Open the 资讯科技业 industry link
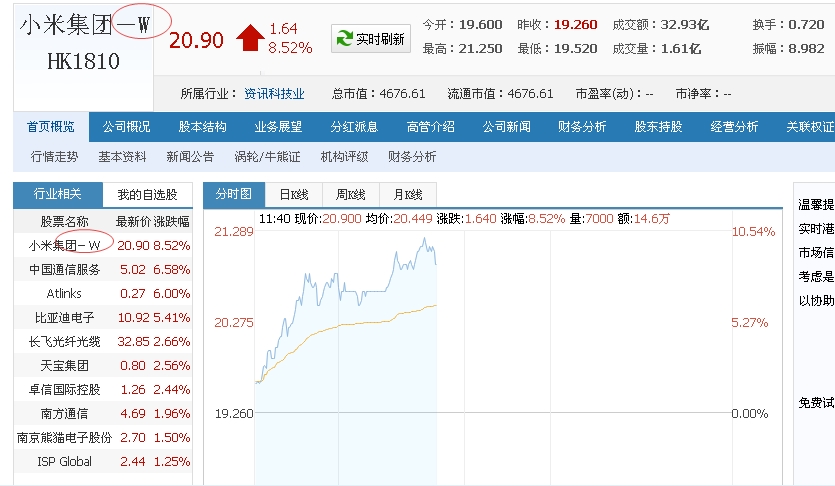835x486 pixels. click(274, 94)
